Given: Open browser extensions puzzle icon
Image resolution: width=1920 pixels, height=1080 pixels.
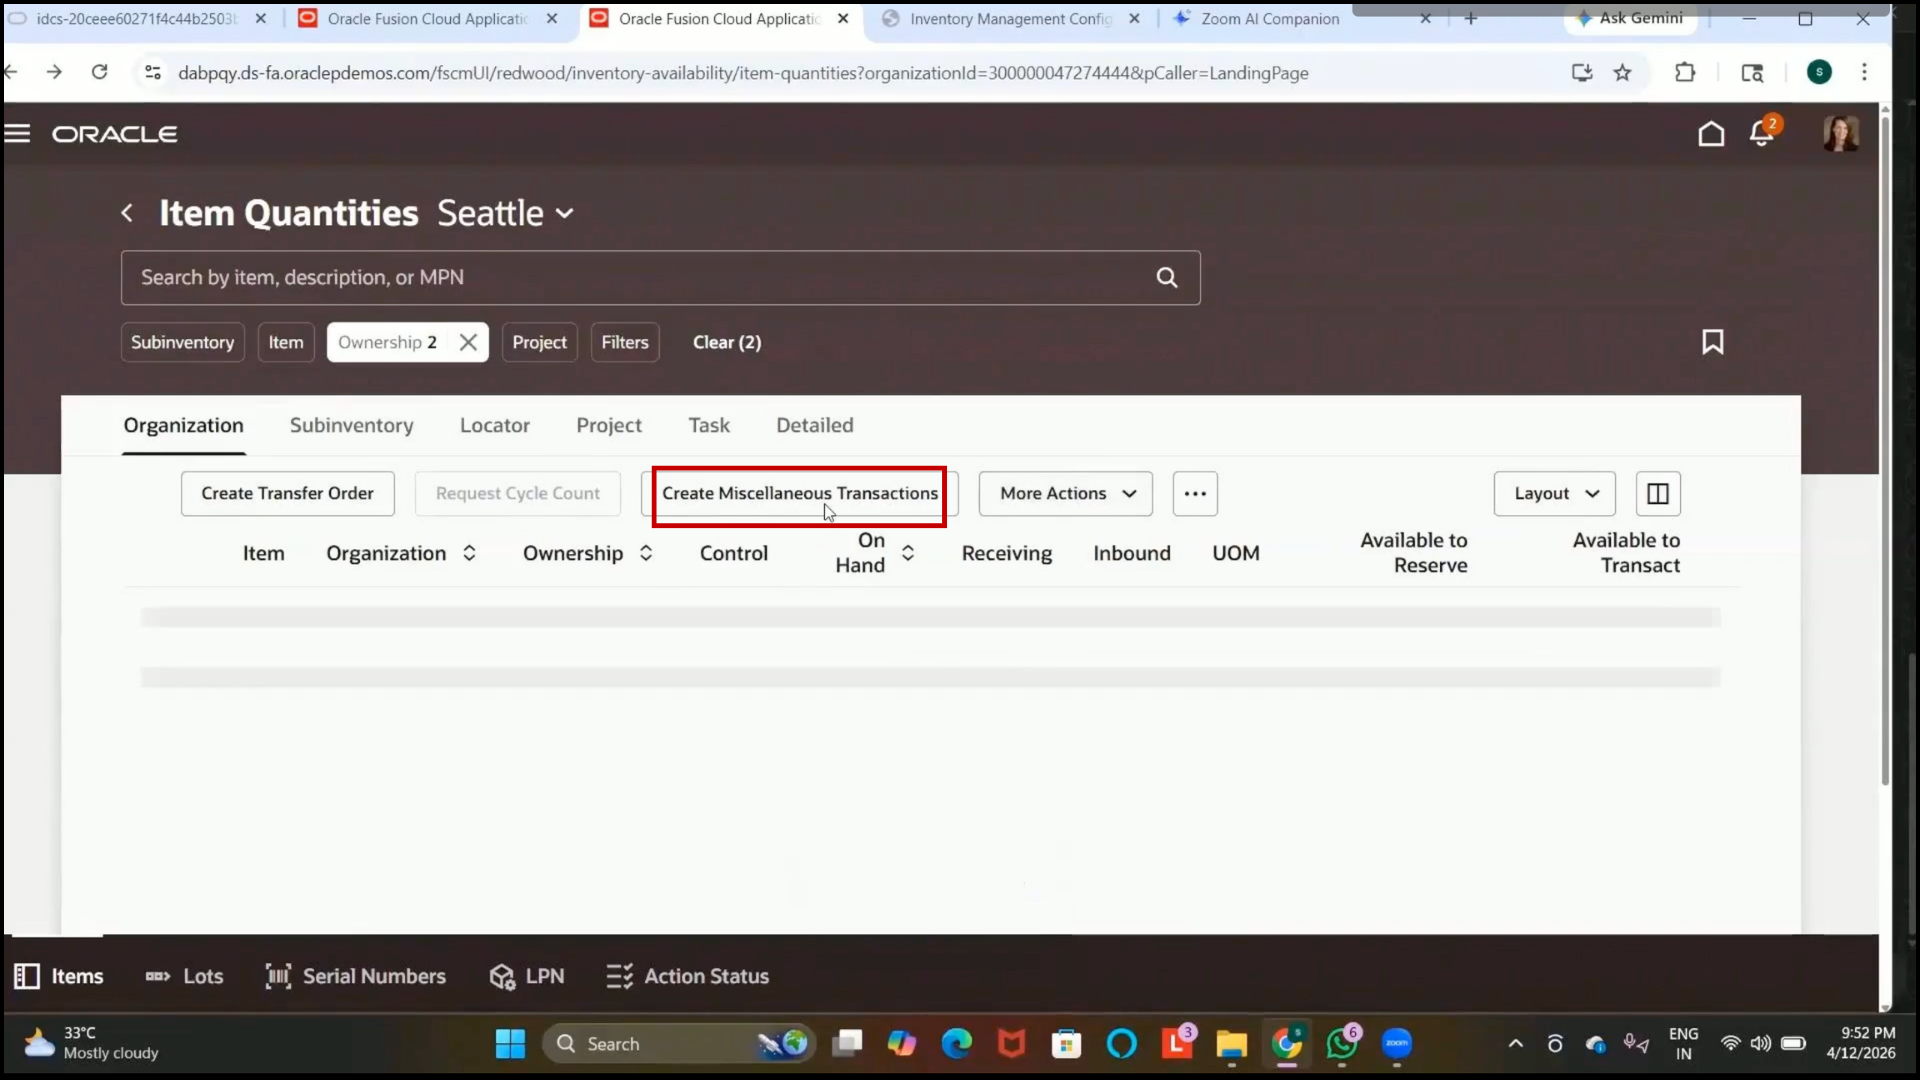Looking at the screenshot, I should pyautogui.click(x=1685, y=72).
